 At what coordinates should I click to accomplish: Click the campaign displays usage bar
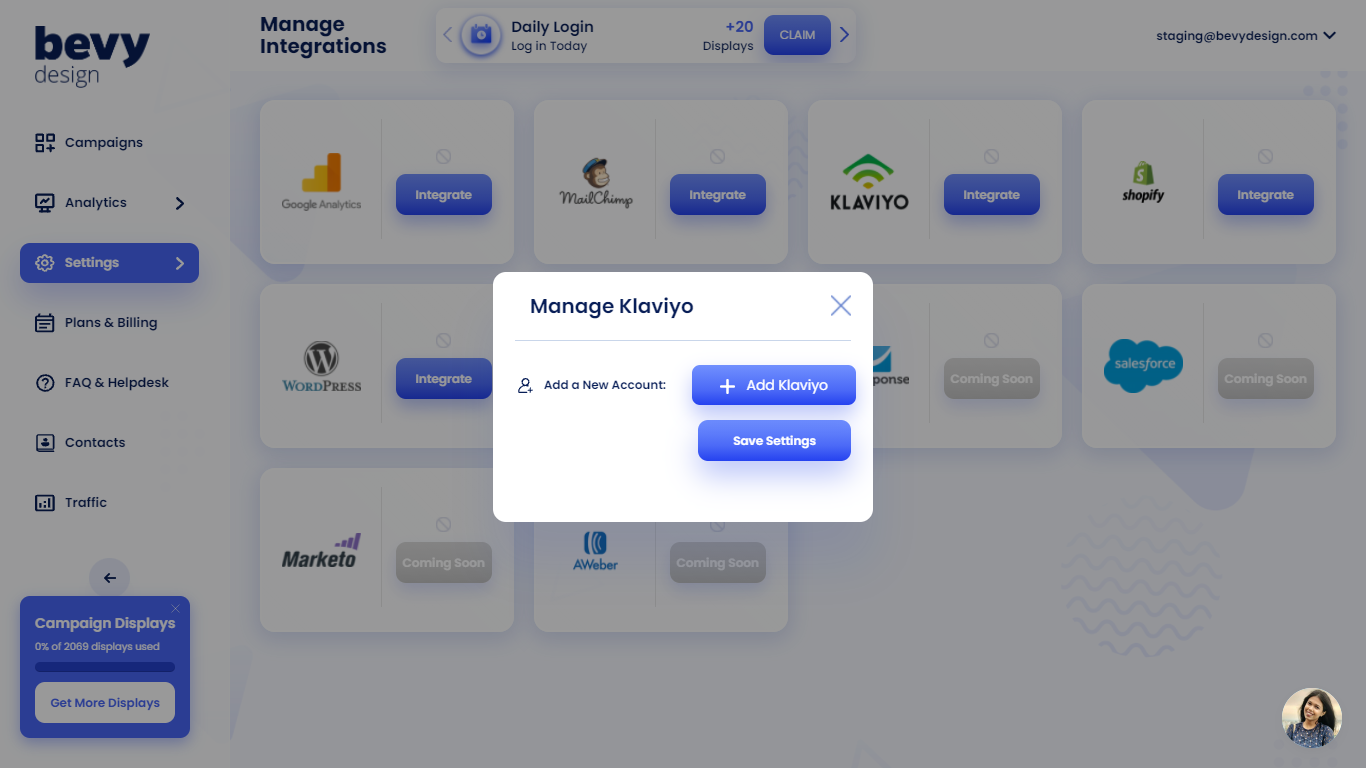105,667
